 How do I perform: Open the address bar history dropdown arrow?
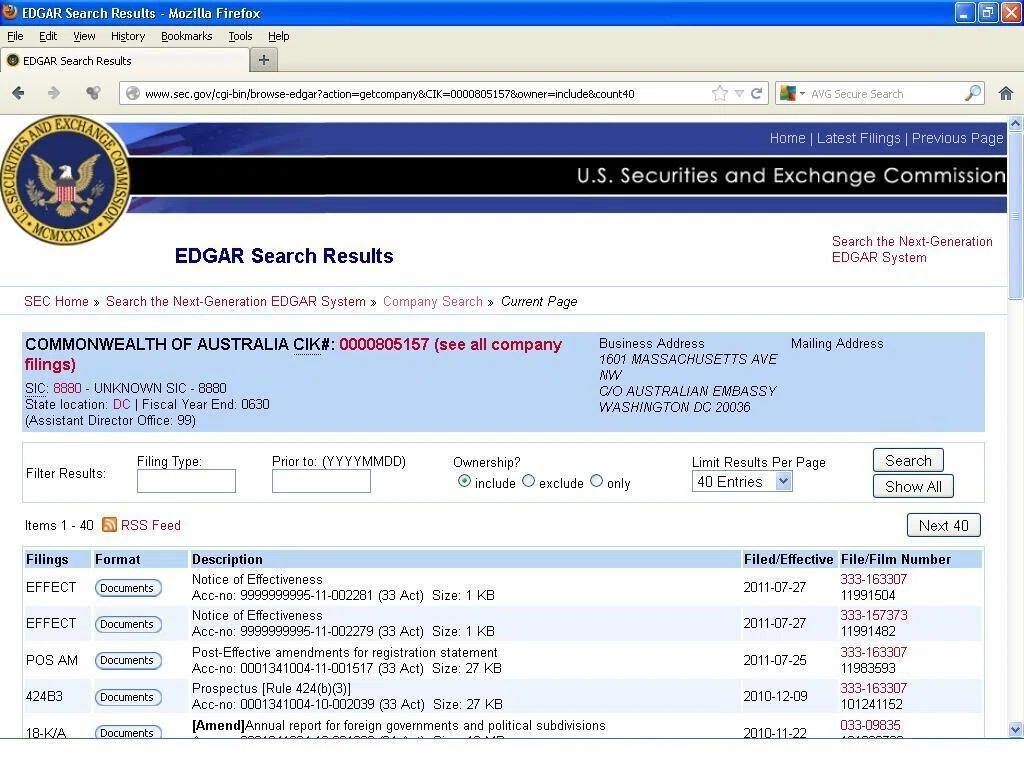click(x=739, y=93)
